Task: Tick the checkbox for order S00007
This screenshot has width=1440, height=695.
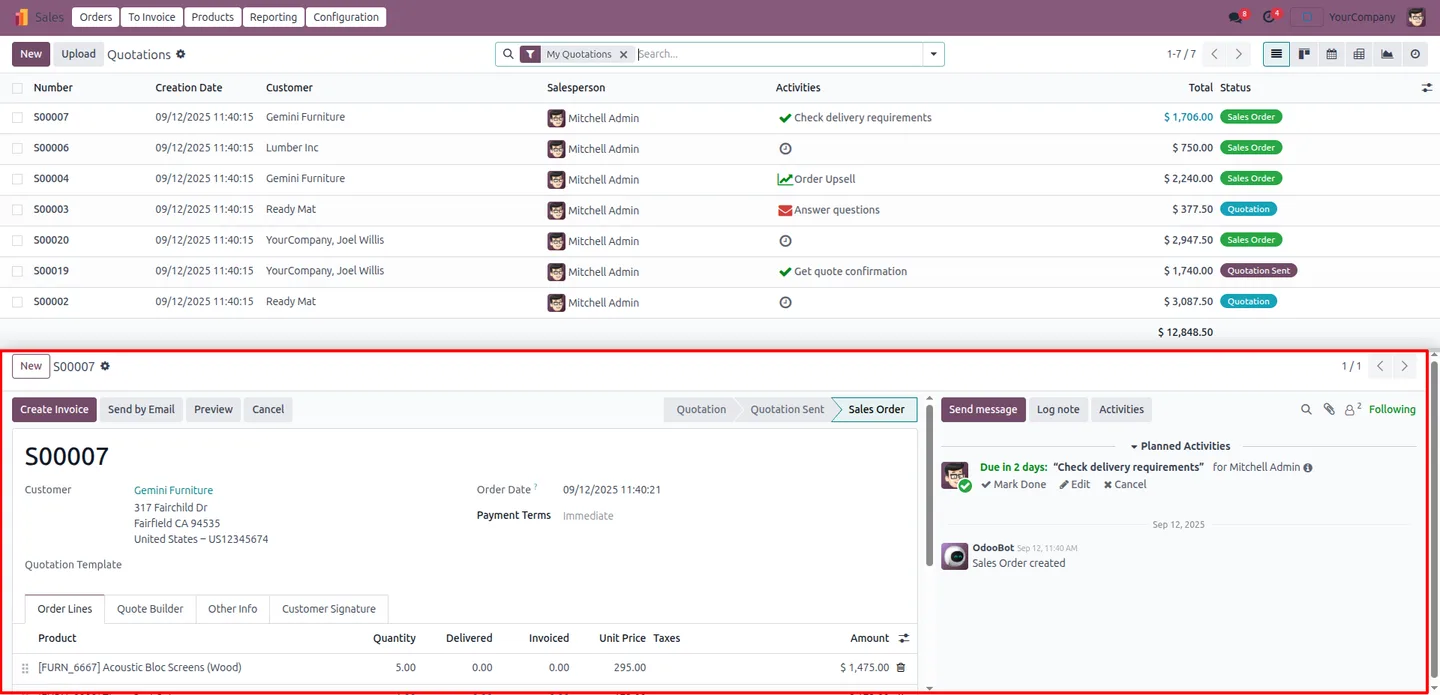Action: click(x=17, y=117)
